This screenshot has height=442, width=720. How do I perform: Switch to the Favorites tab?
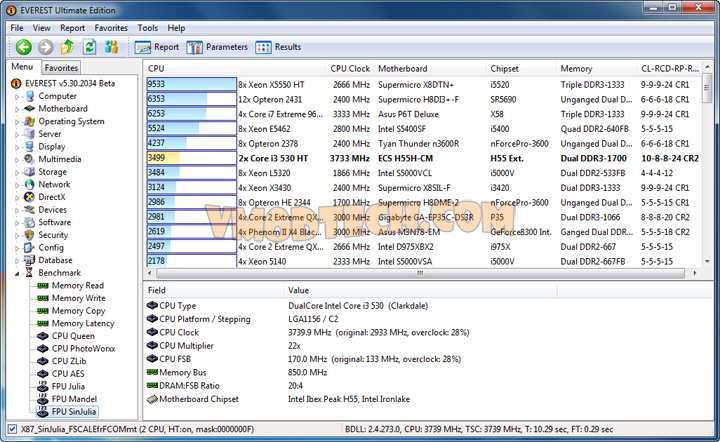click(x=61, y=68)
